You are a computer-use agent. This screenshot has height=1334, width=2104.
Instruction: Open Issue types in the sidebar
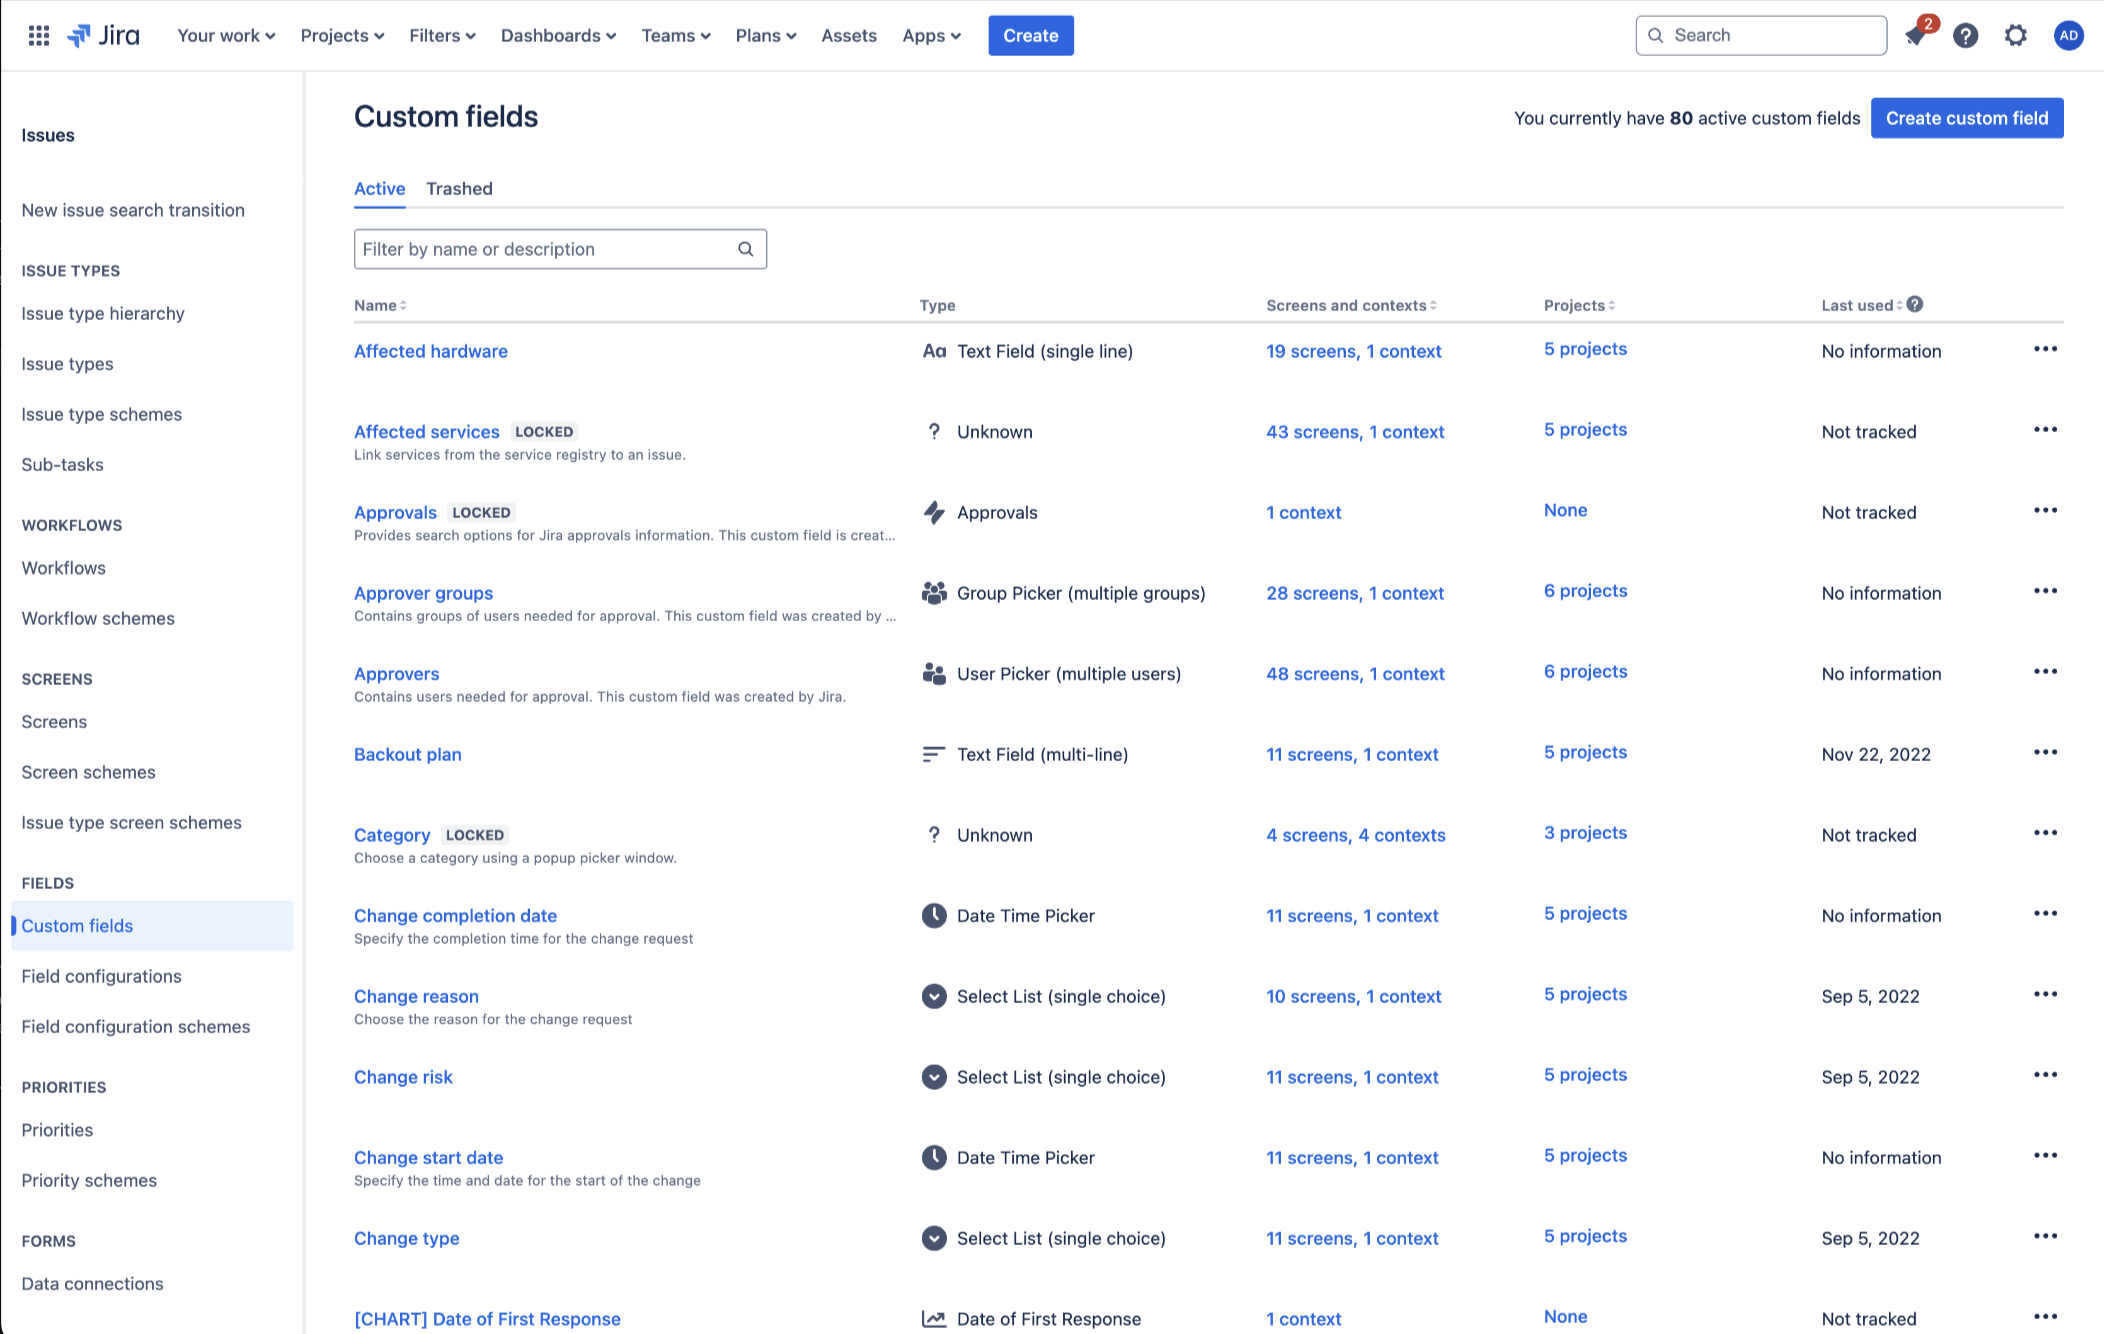[x=67, y=364]
